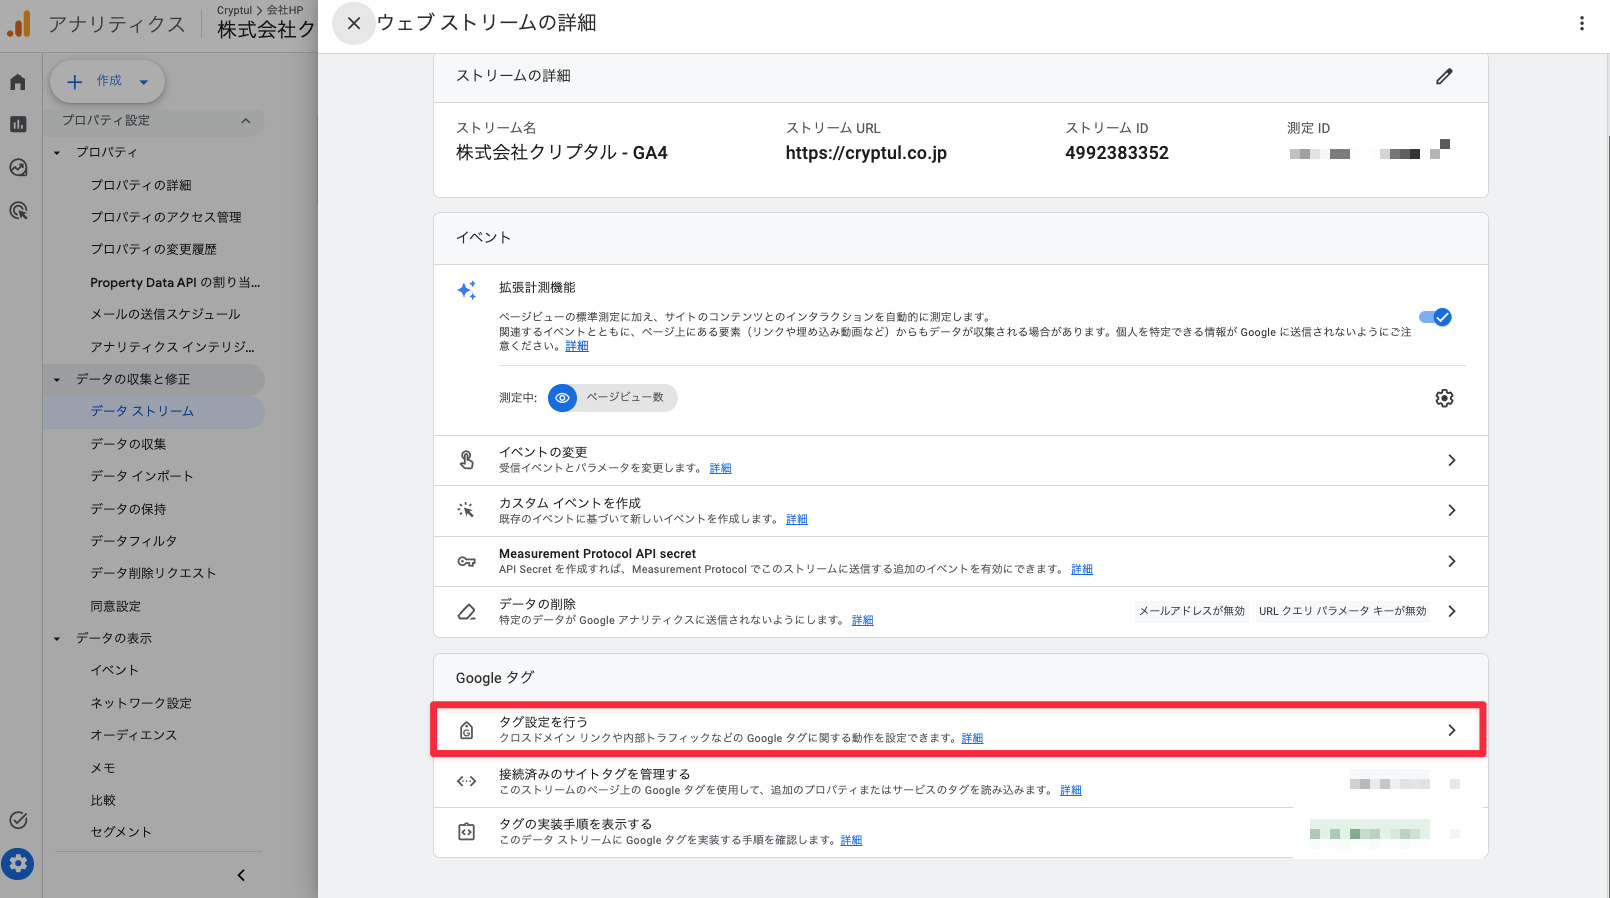1610x898 pixels.
Task: Select プロパティの詳細 in sidebar
Action: [x=141, y=185]
